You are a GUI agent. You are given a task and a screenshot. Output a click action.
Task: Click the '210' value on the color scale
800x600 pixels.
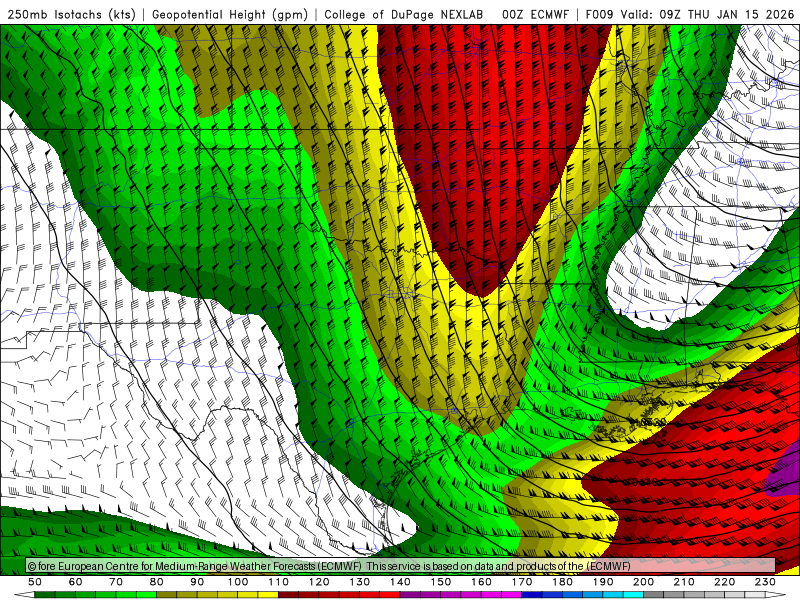[685, 582]
